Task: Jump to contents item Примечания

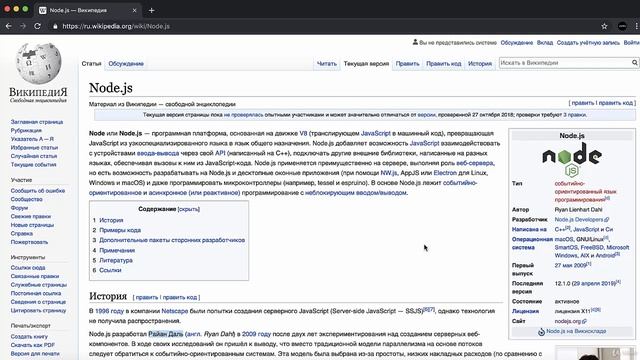Action: pyautogui.click(x=117, y=250)
